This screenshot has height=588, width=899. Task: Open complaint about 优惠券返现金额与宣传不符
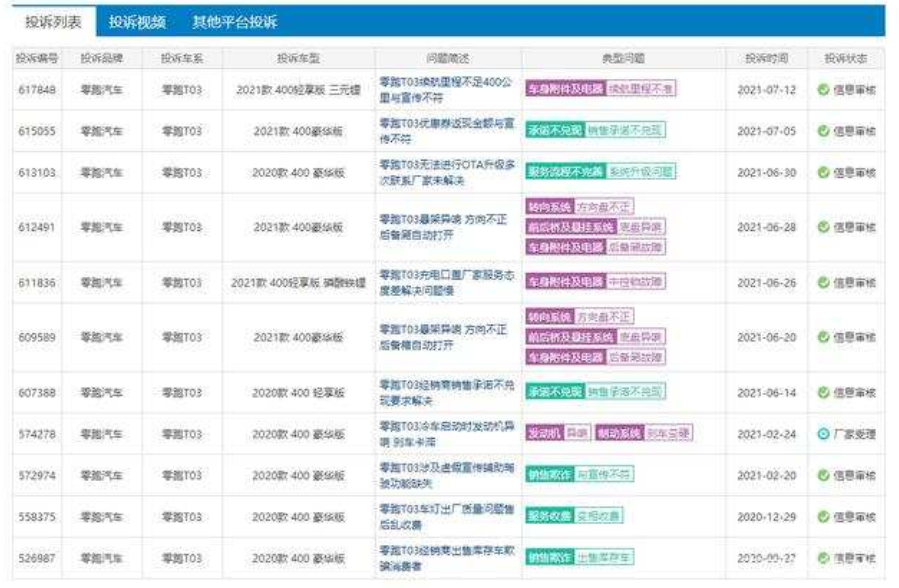(447, 131)
